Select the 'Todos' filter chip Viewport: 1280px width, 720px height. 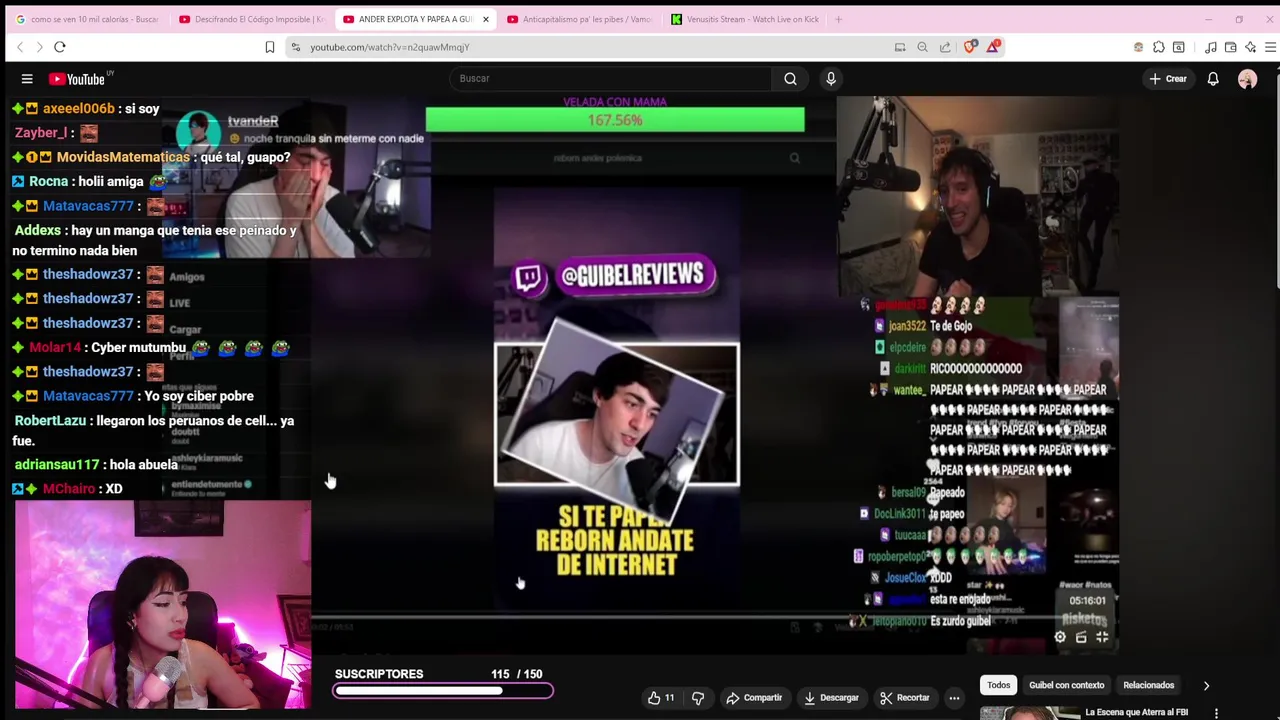[x=998, y=685]
